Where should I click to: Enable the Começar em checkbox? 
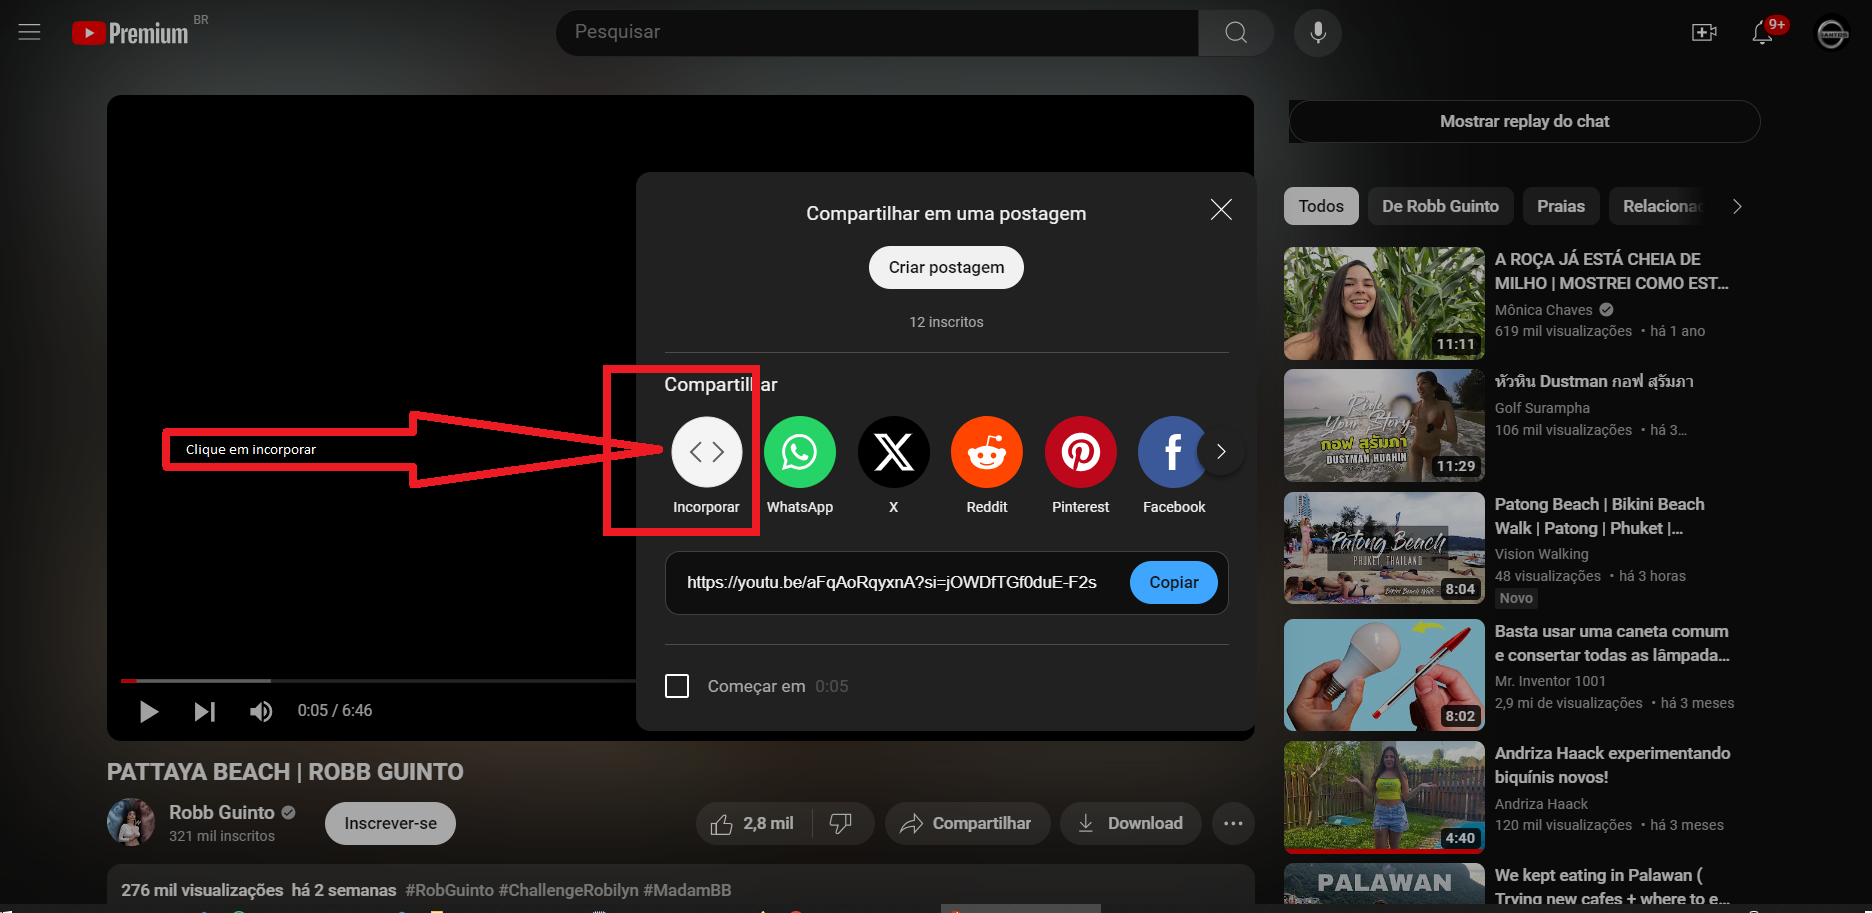677,686
